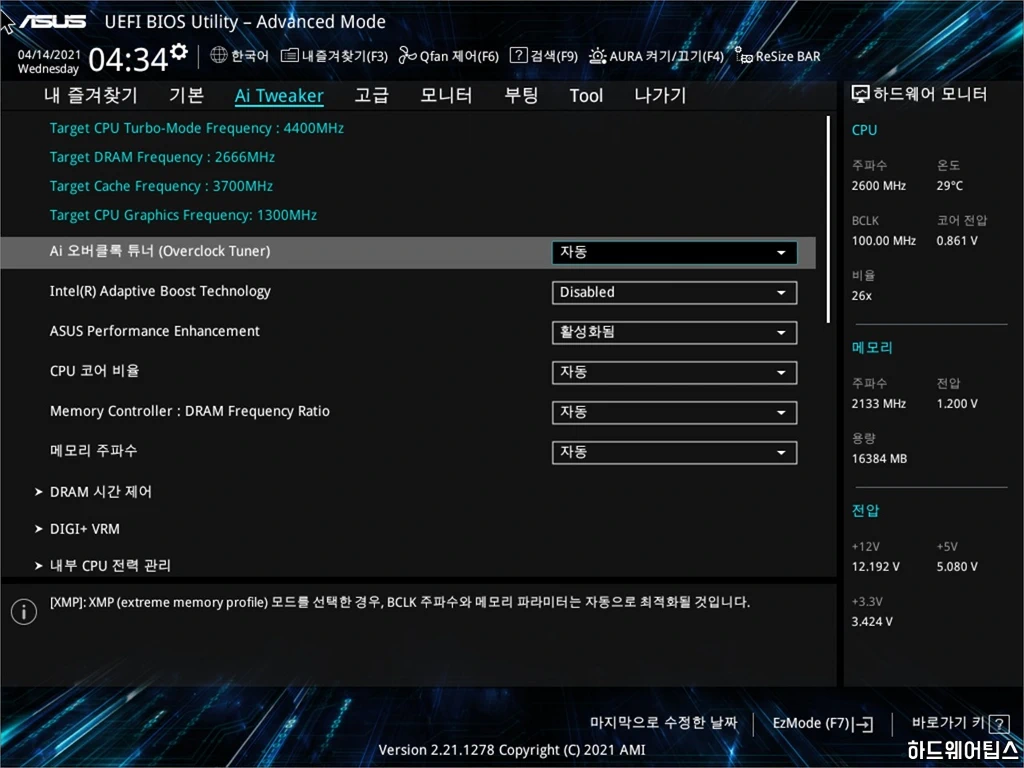Click the ASUS logo
The image size is (1024, 768).
pos(52,22)
